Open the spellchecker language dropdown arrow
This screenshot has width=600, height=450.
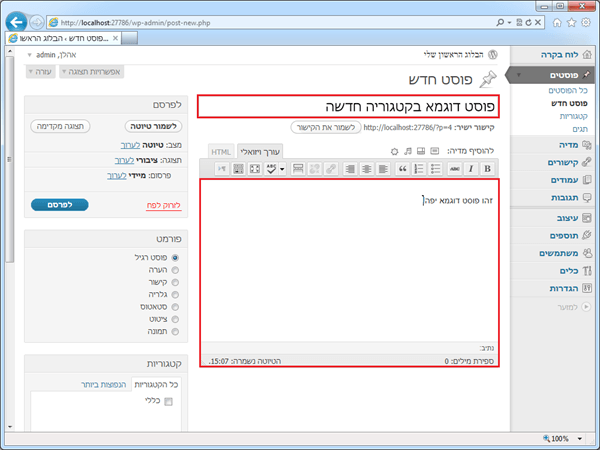[x=282, y=169]
